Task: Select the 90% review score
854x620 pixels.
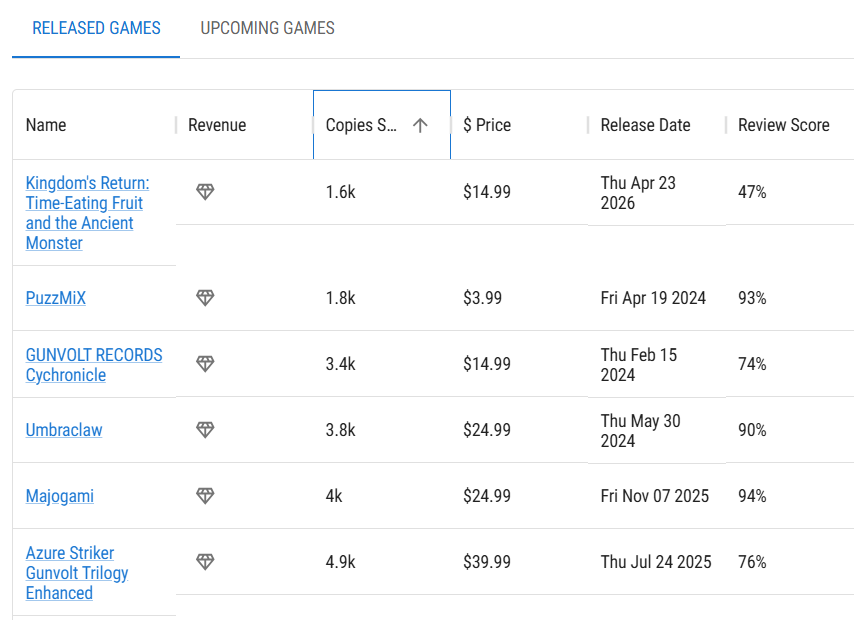Action: 752,430
